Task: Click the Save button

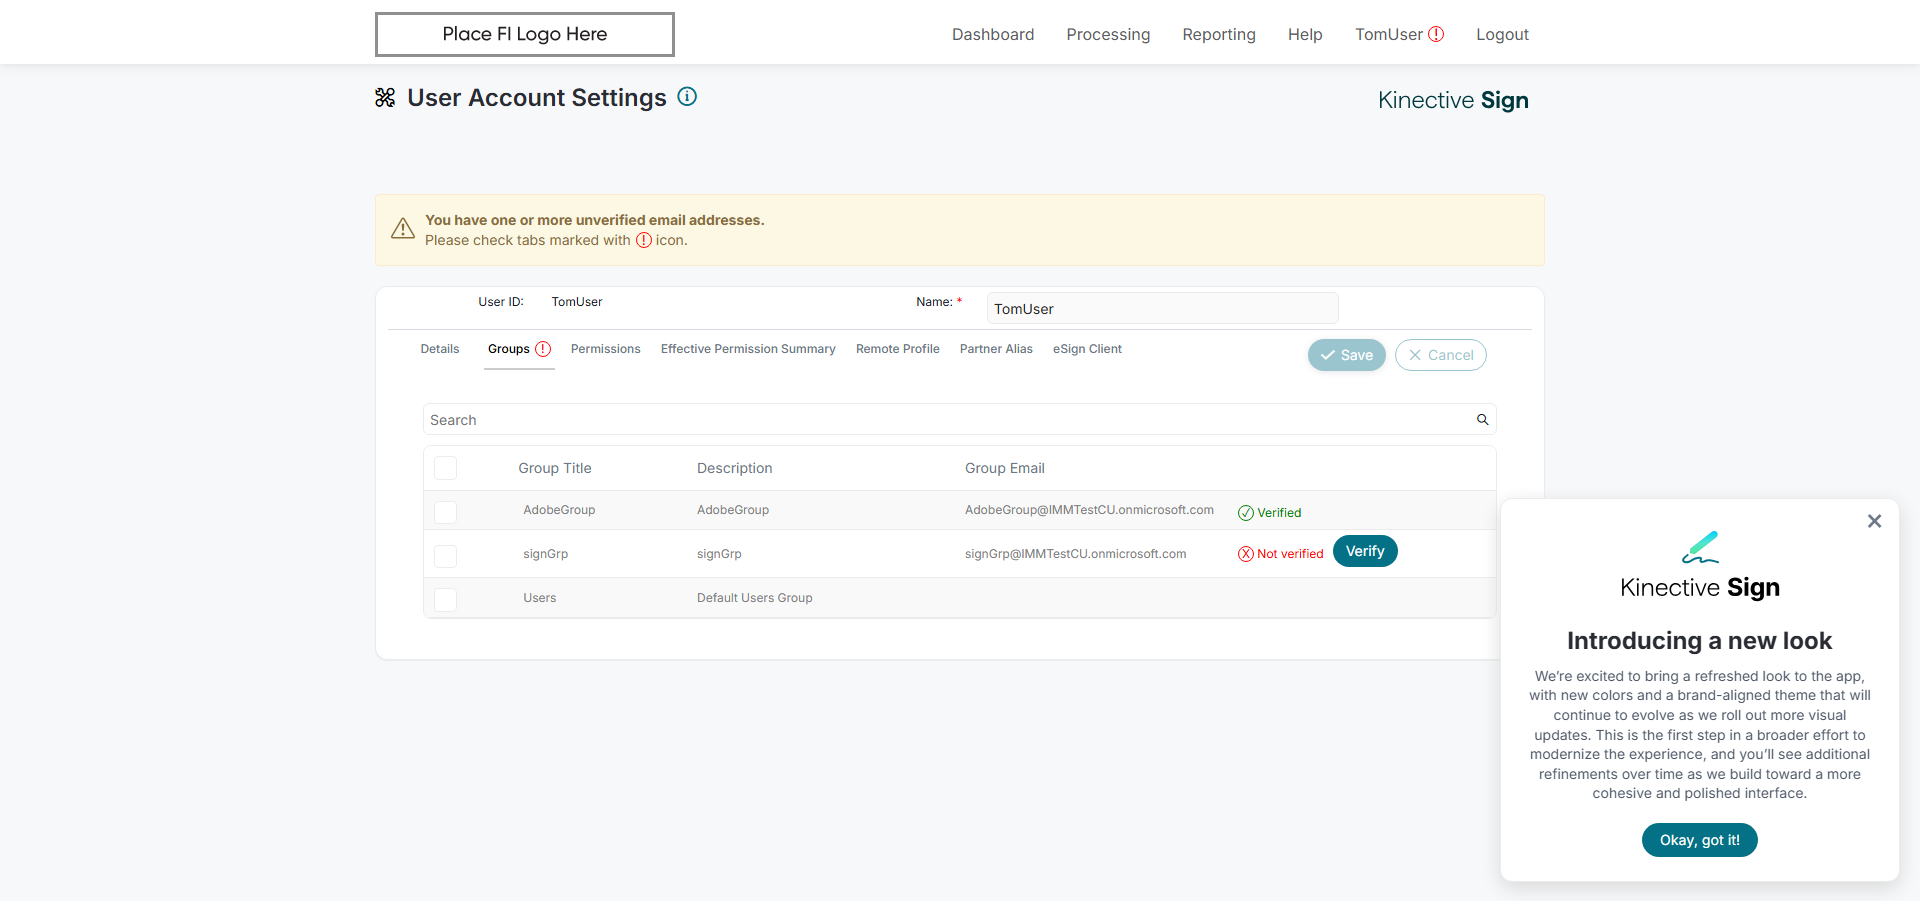Action: coord(1347,355)
